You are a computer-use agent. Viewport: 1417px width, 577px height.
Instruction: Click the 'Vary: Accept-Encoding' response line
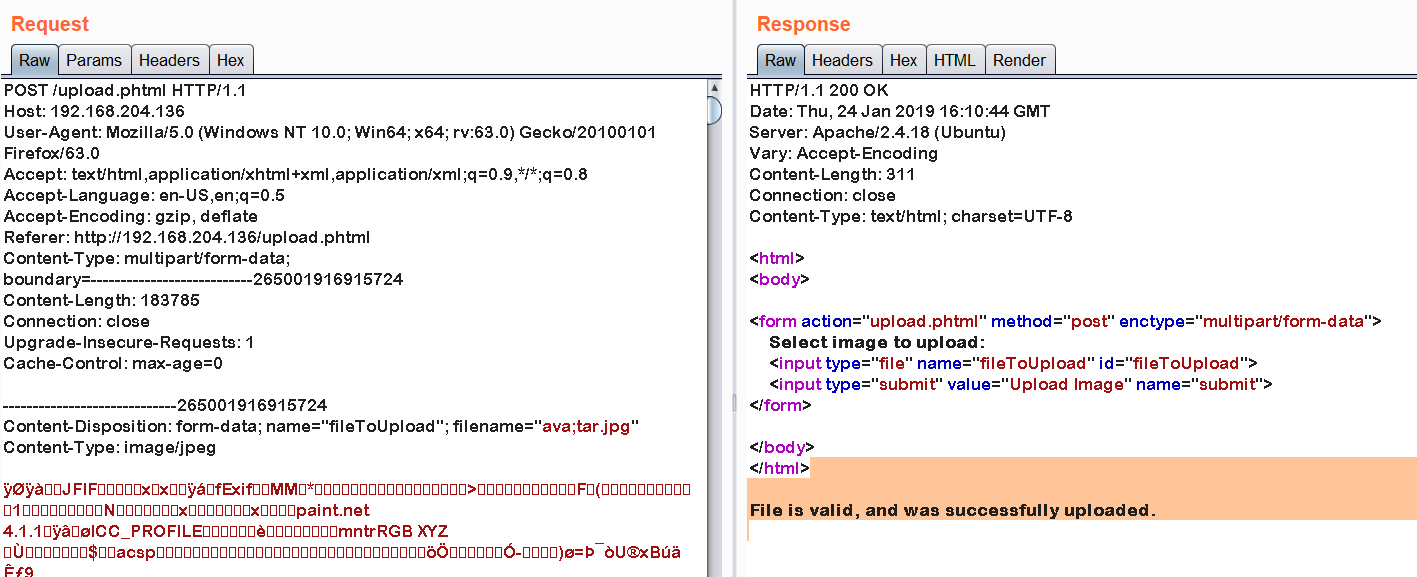[844, 153]
